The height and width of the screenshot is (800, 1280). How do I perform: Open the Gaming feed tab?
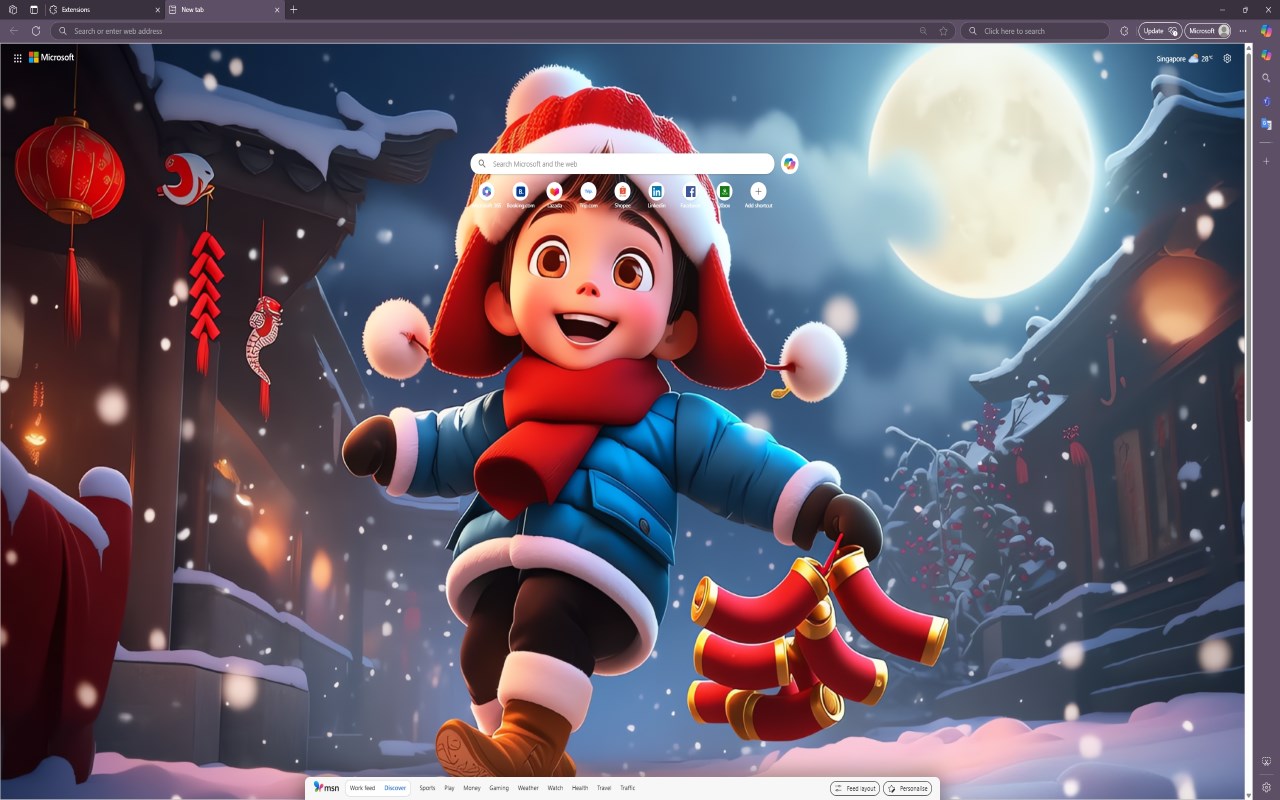point(499,788)
